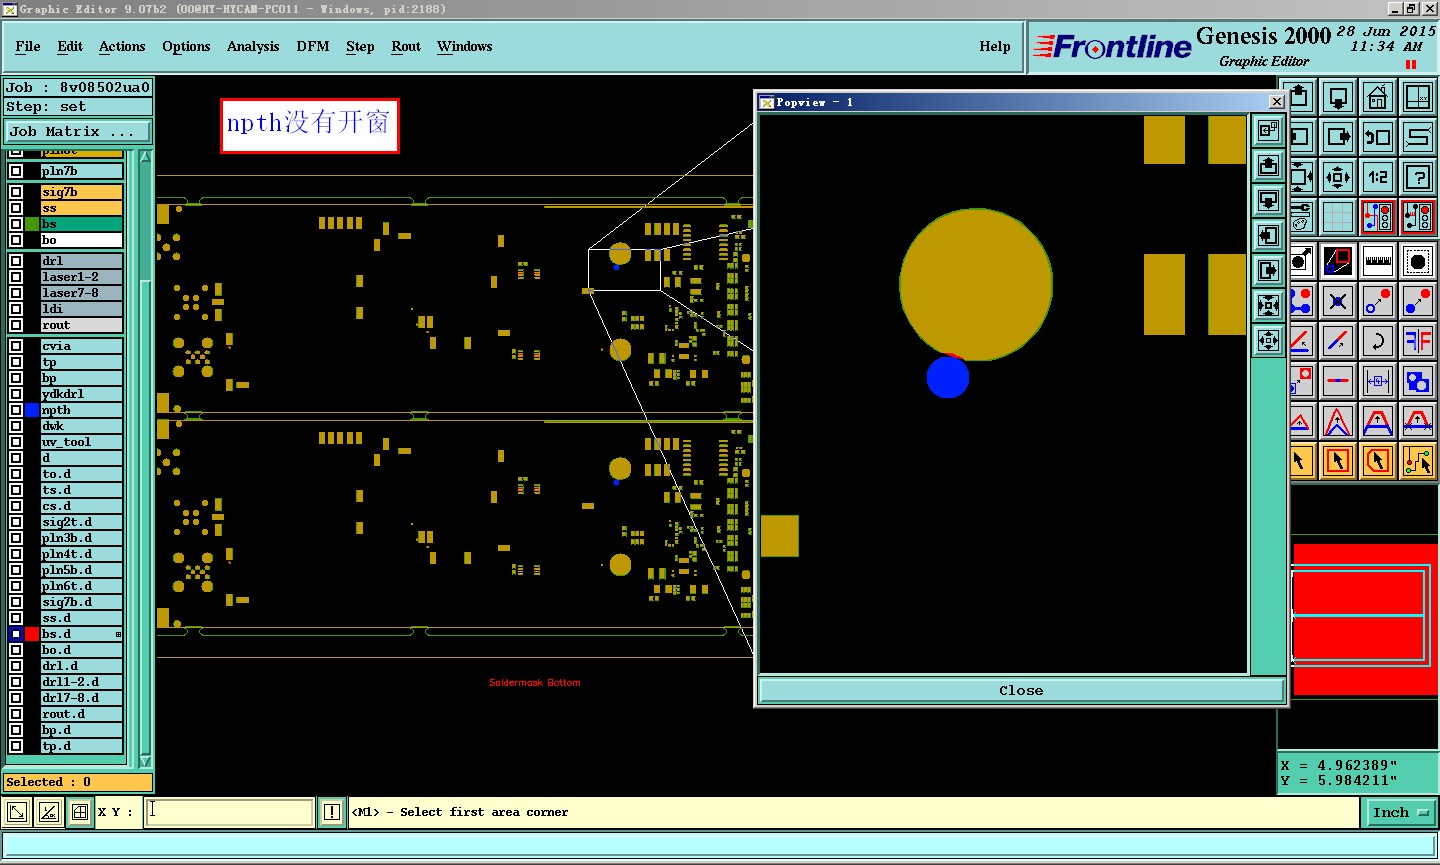Click the horizontal red-blue line icon
The width and height of the screenshot is (1440, 865).
[x=1338, y=381]
